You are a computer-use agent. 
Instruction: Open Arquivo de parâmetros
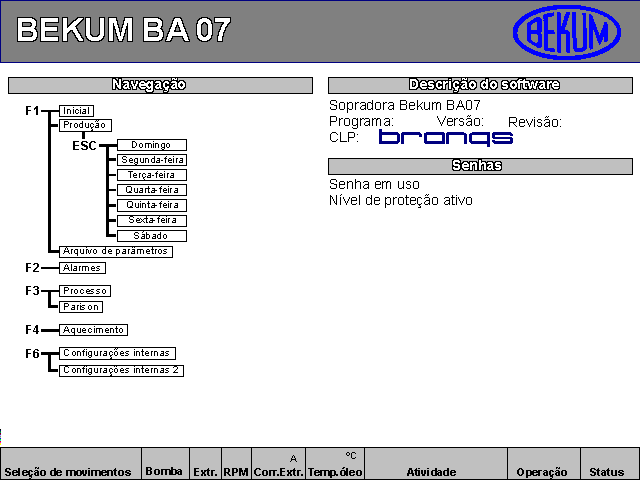click(115, 252)
